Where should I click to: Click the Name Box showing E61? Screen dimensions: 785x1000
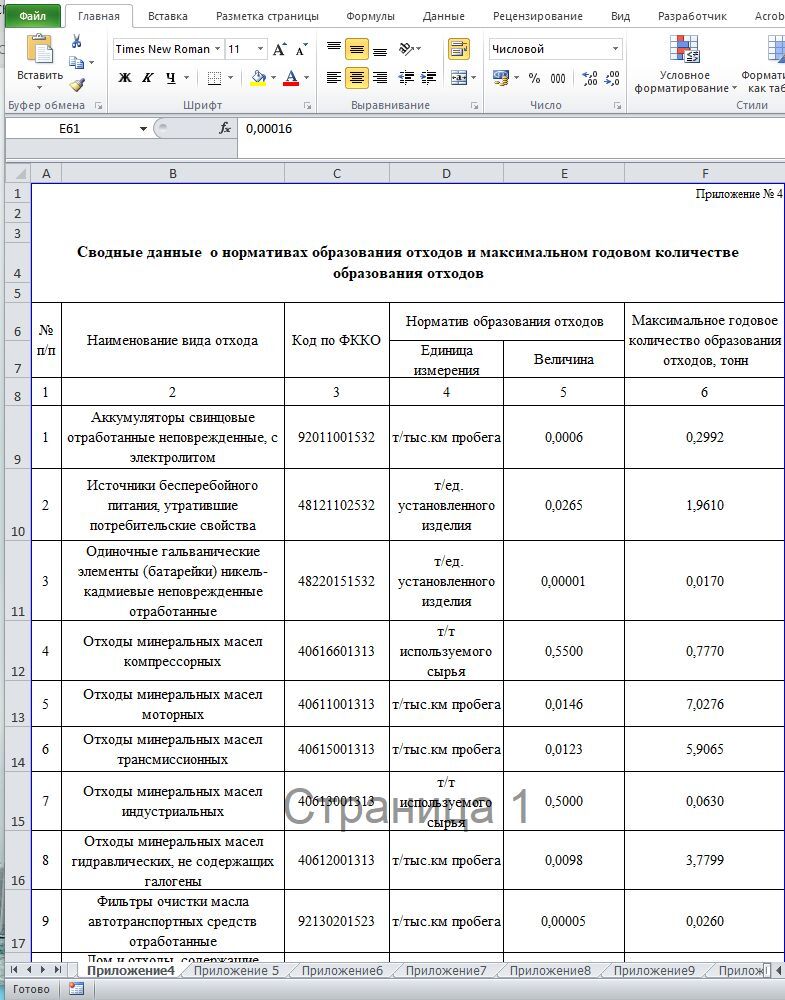70,129
